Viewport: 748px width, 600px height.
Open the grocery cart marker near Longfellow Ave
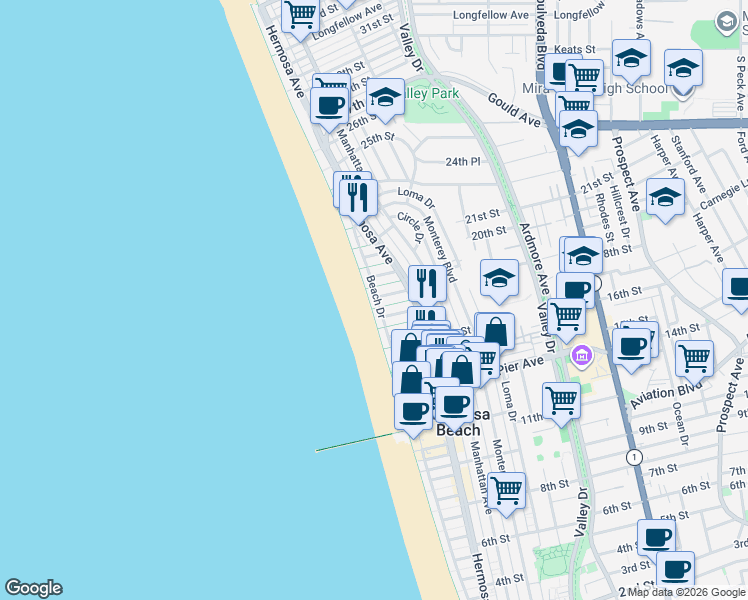(x=300, y=16)
